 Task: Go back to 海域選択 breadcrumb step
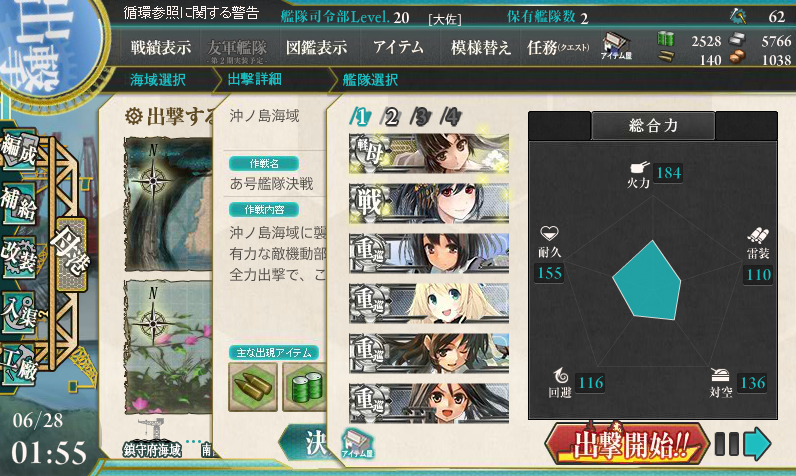click(x=157, y=80)
